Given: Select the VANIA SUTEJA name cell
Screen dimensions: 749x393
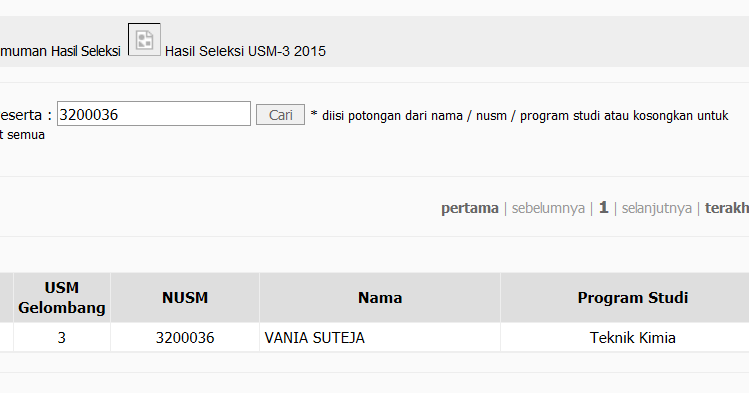Looking at the screenshot, I should click(380, 338).
